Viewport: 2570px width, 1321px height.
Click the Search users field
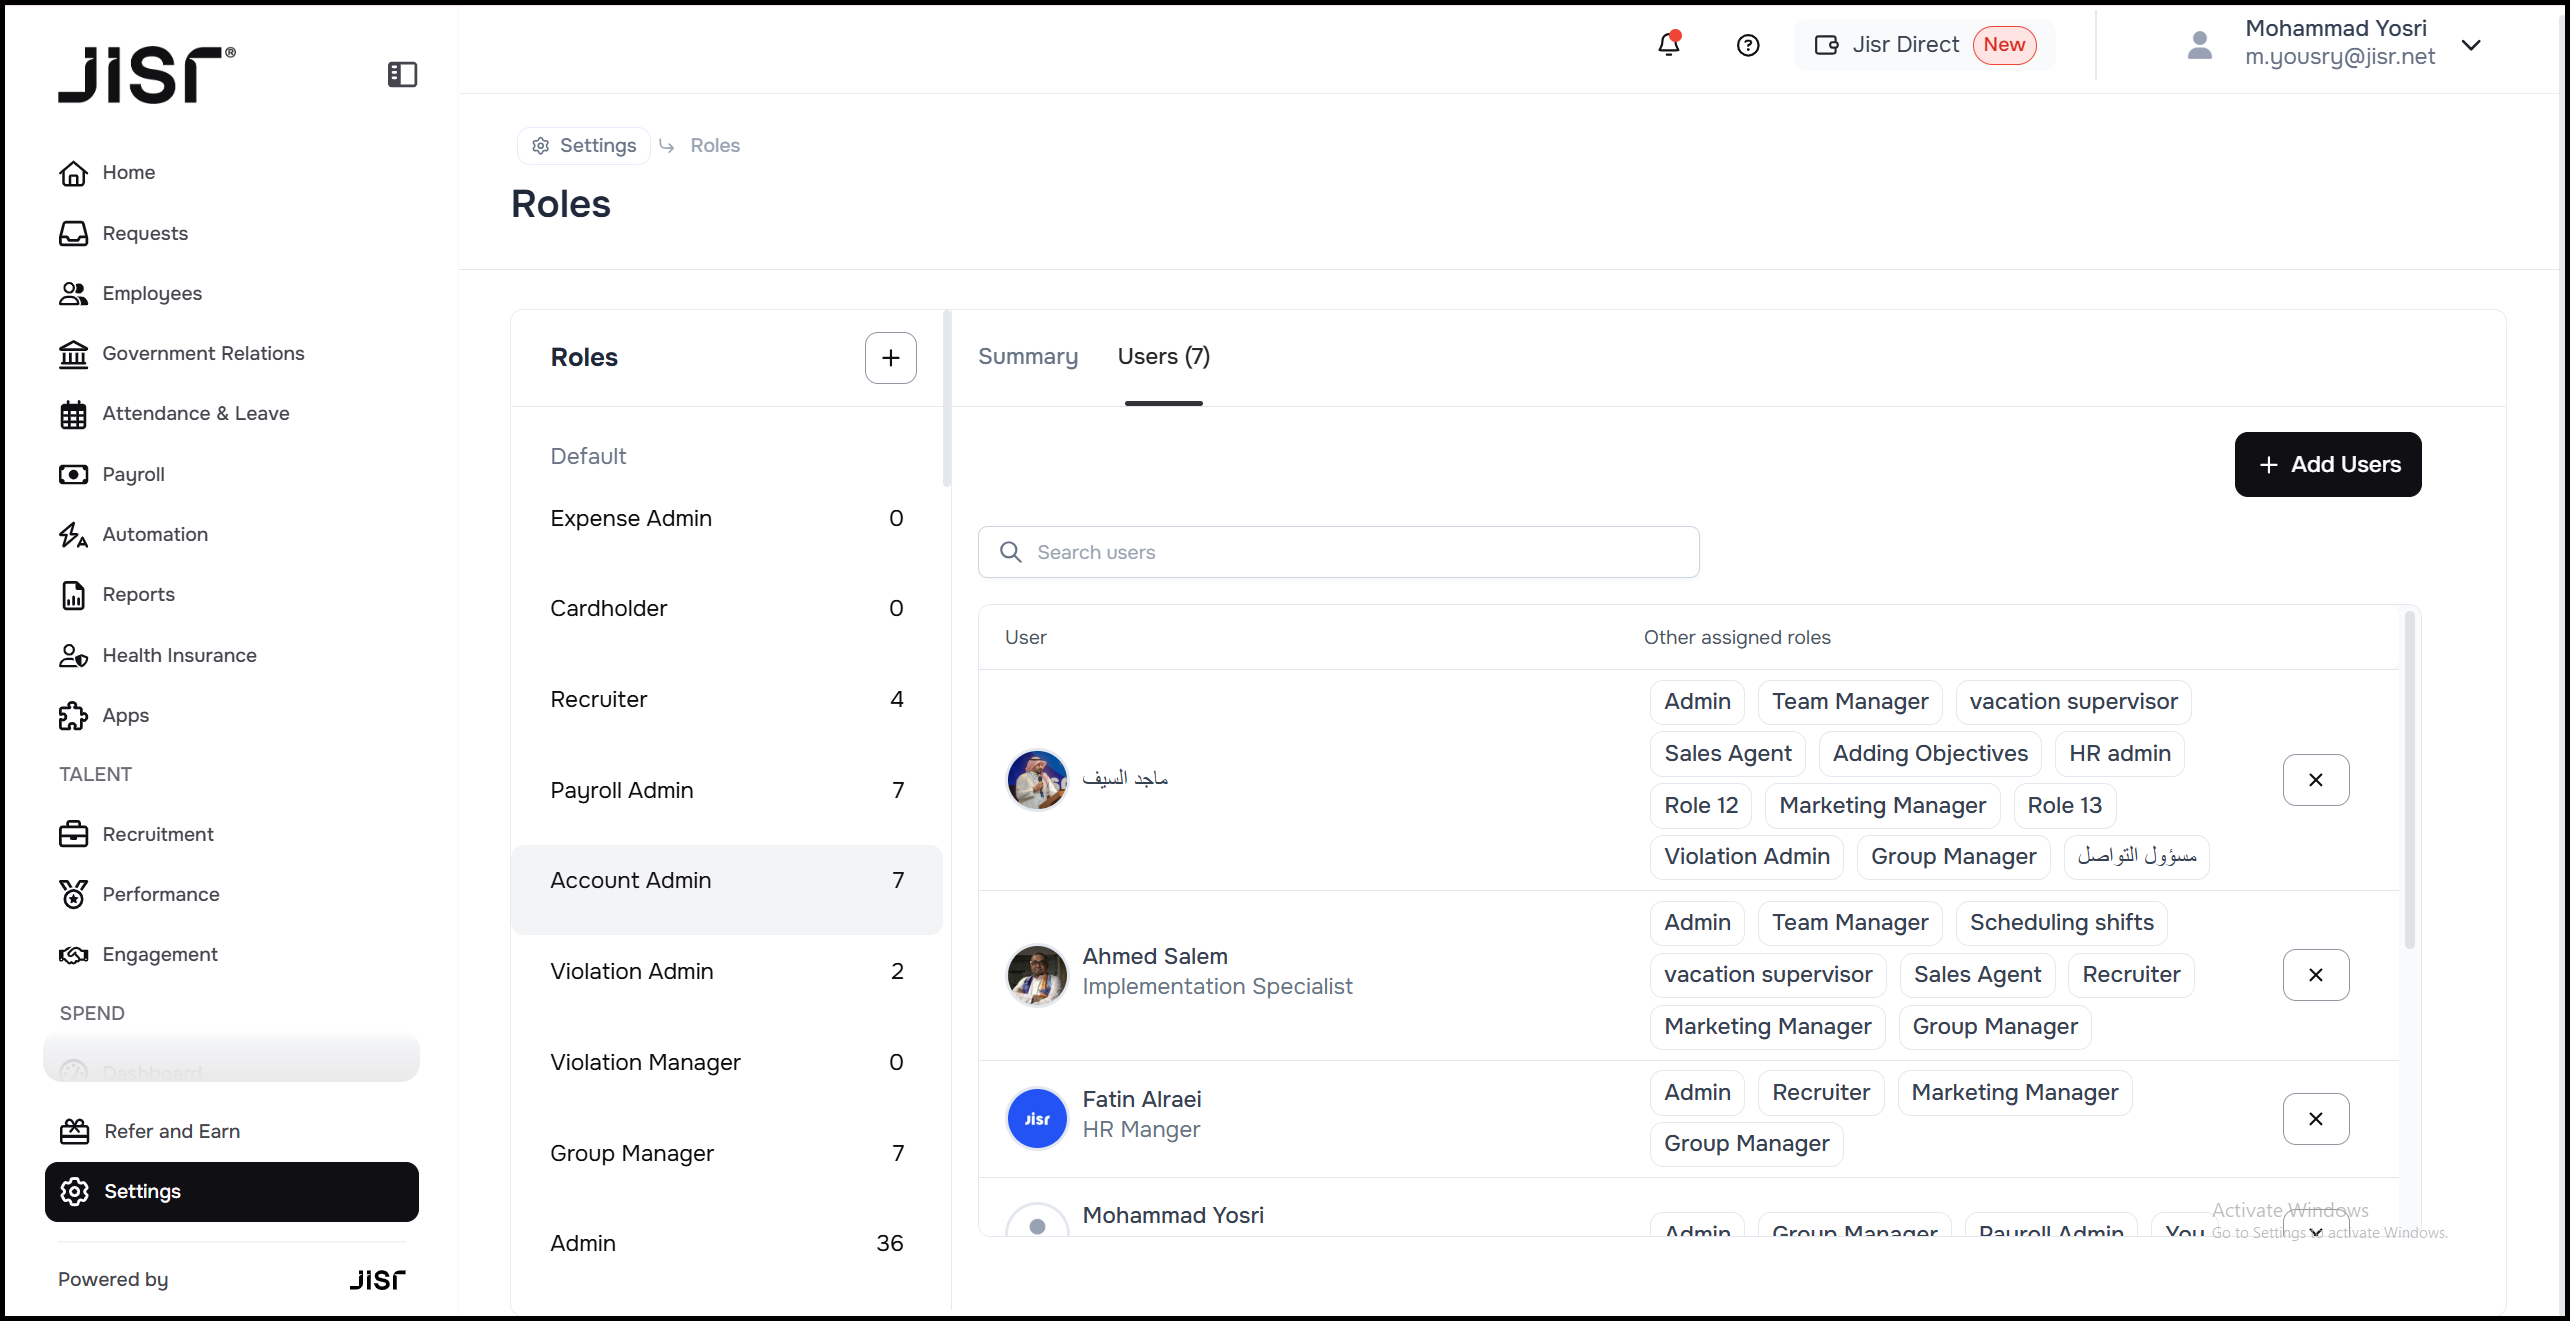click(1338, 552)
